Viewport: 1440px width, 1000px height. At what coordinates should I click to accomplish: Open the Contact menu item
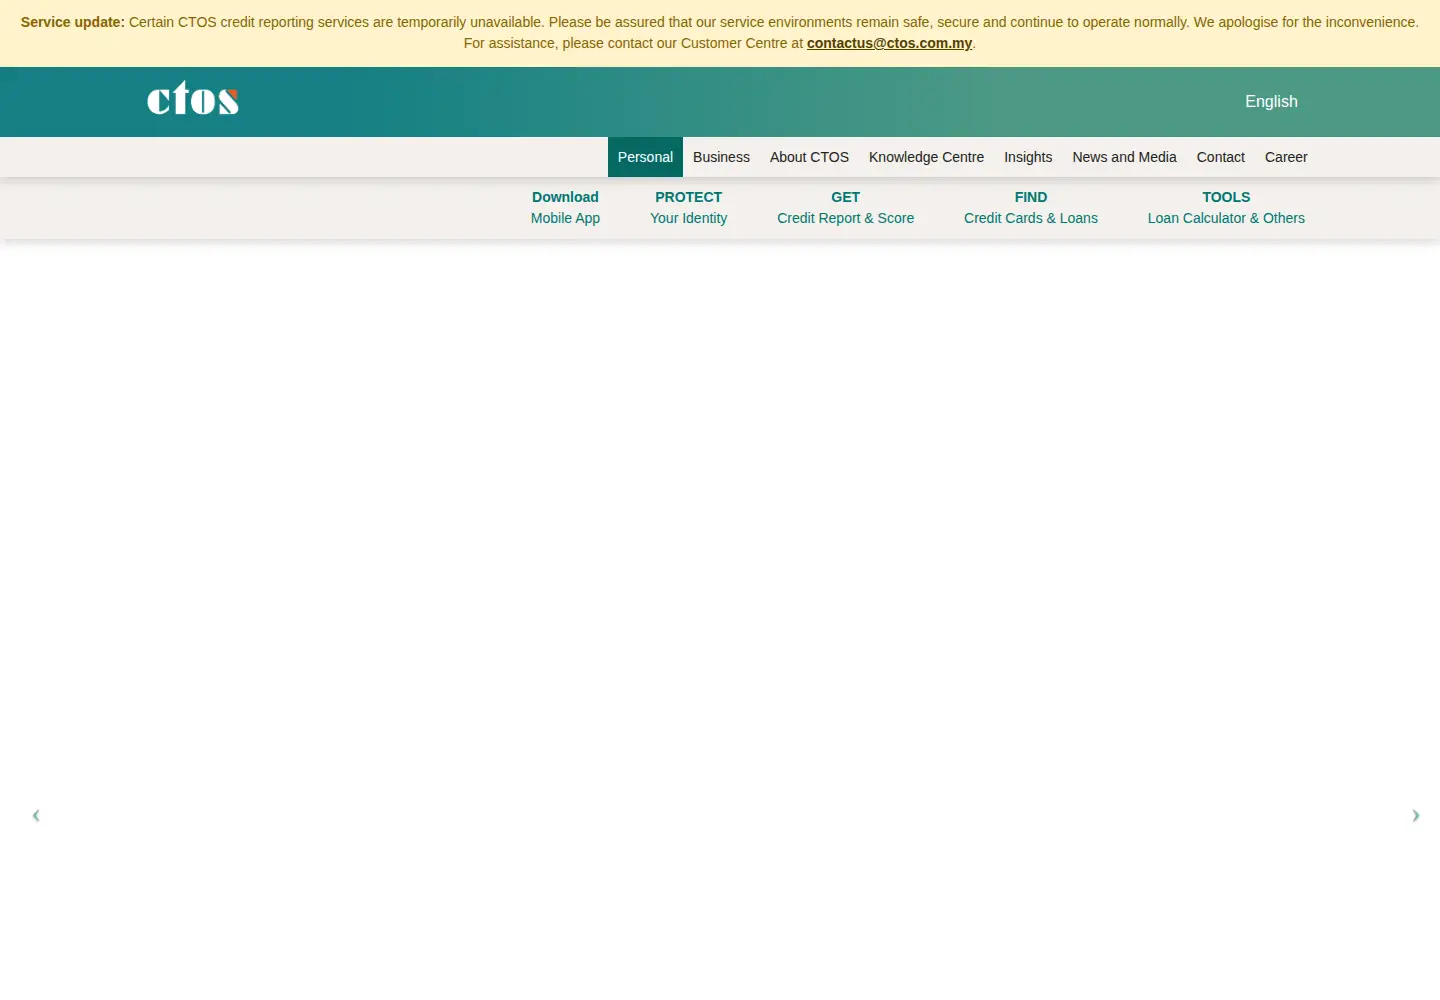tap(1220, 157)
